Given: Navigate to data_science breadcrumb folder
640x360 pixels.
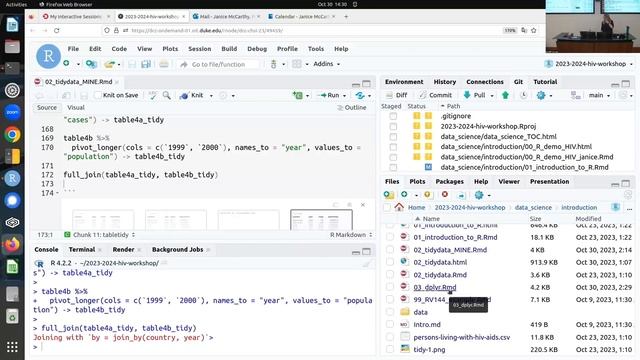Looking at the screenshot, I should [533, 207].
